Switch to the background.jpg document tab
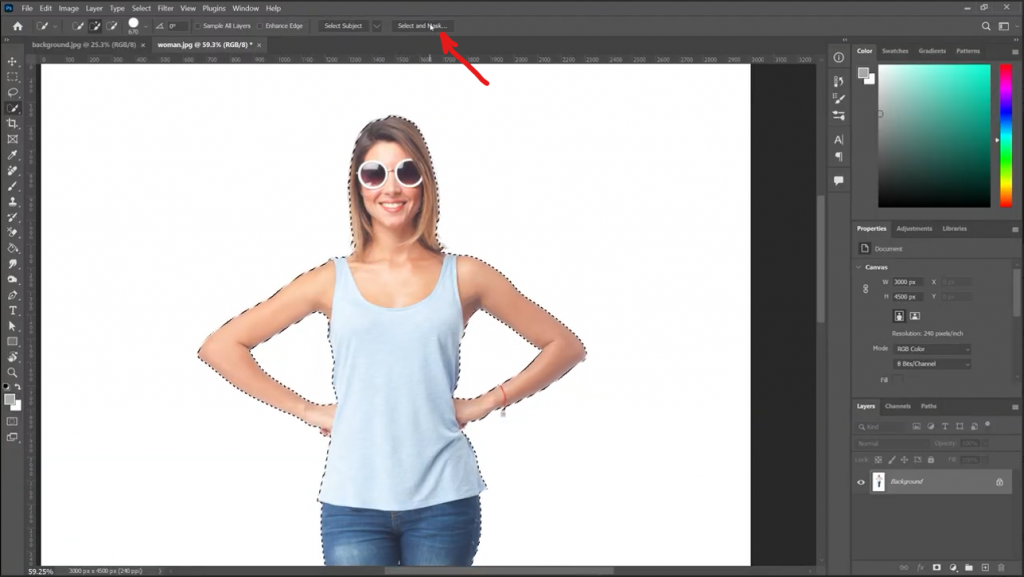Screen dimensions: 1024x577 tap(84, 45)
